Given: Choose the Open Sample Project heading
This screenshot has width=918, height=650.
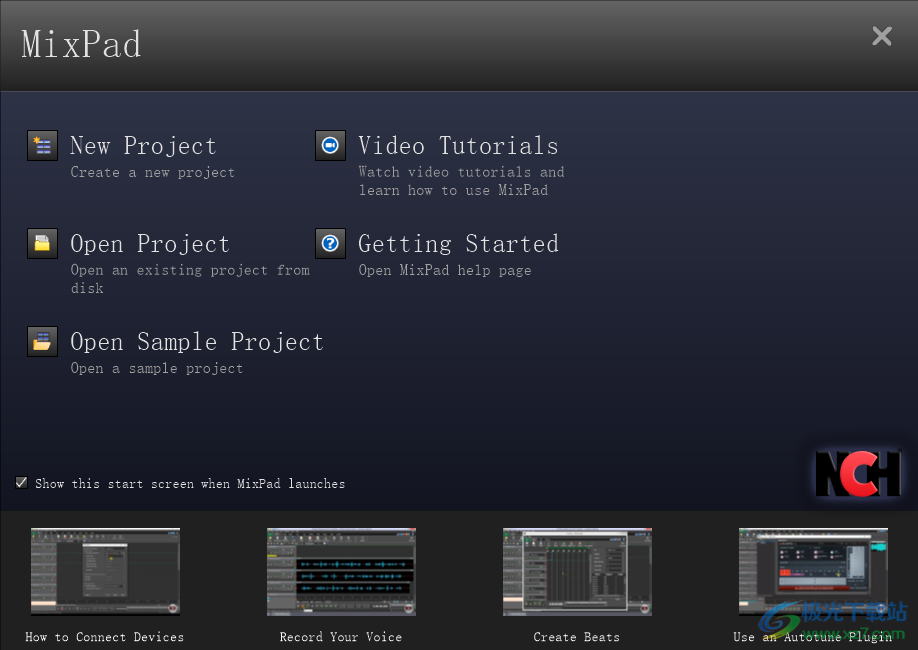Looking at the screenshot, I should coord(197,342).
